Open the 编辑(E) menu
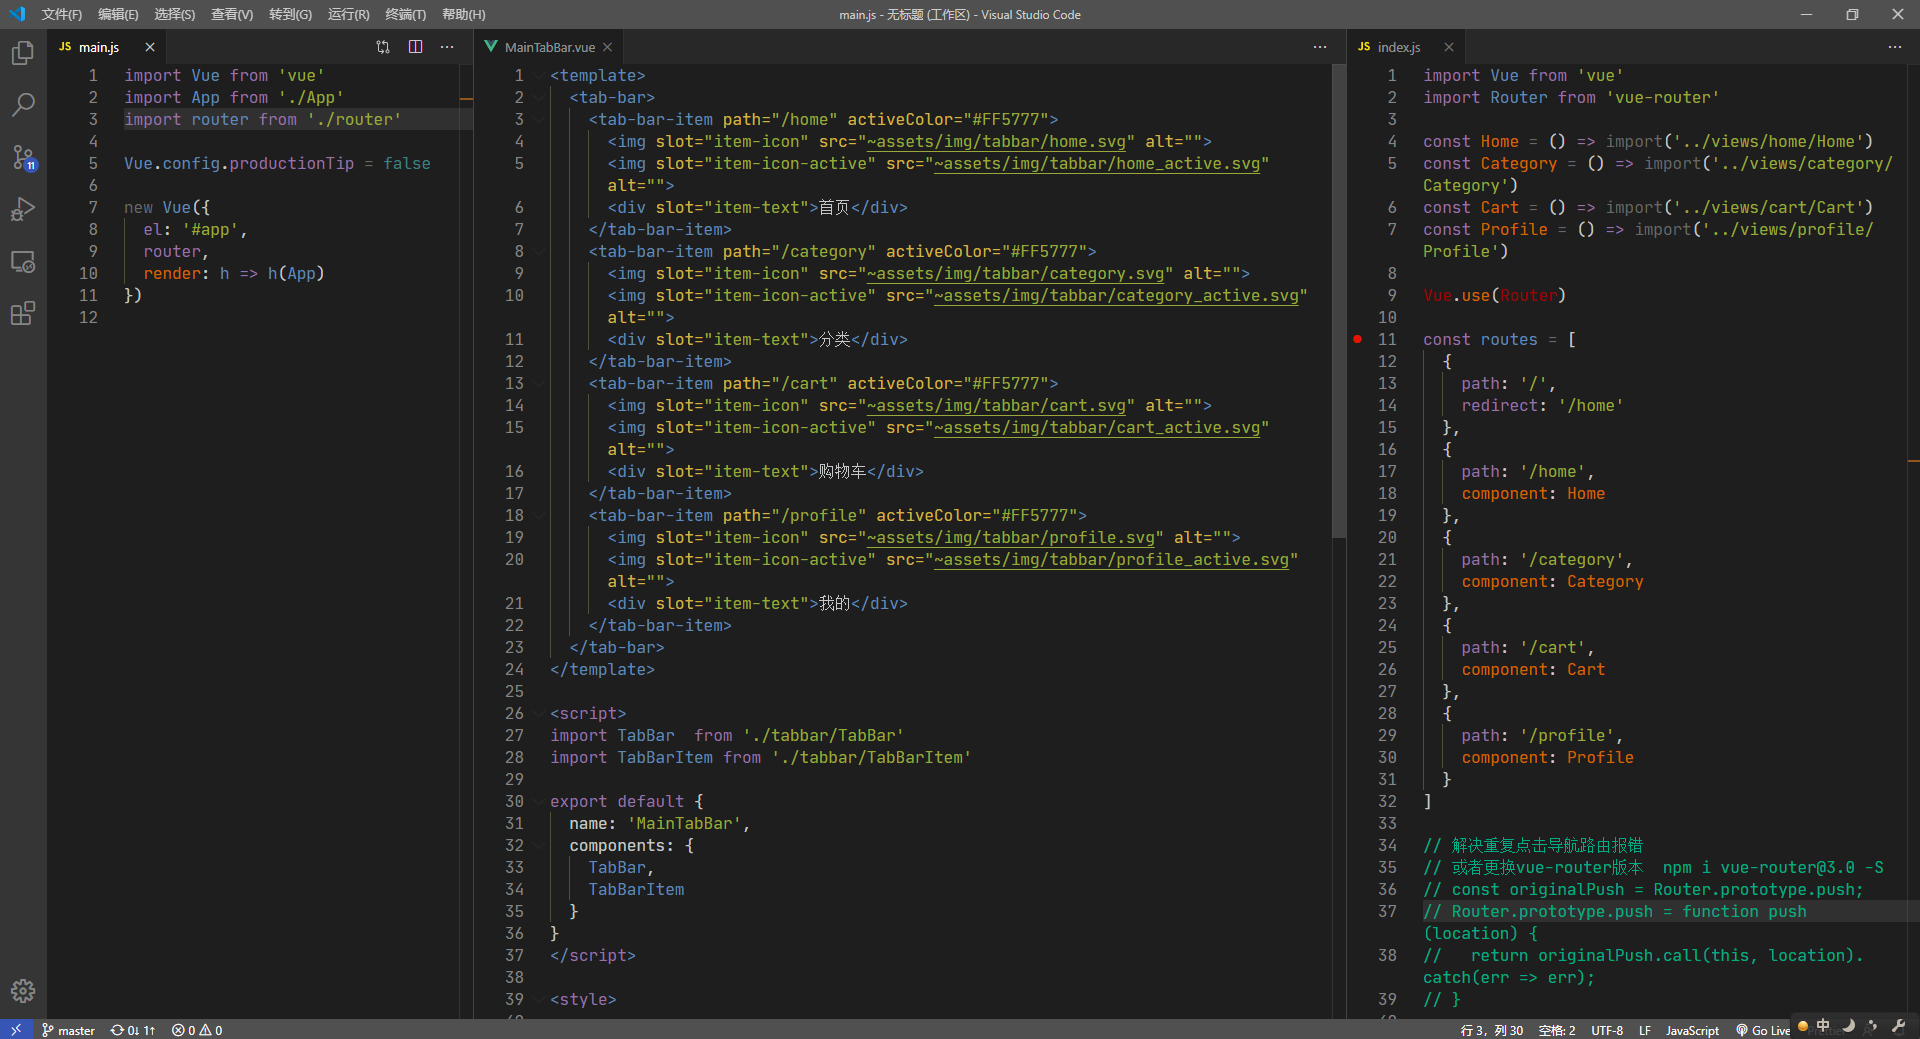 118,14
